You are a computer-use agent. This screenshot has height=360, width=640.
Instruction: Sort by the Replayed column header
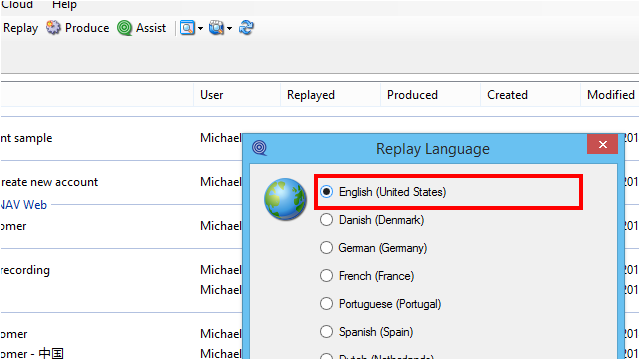(x=311, y=95)
